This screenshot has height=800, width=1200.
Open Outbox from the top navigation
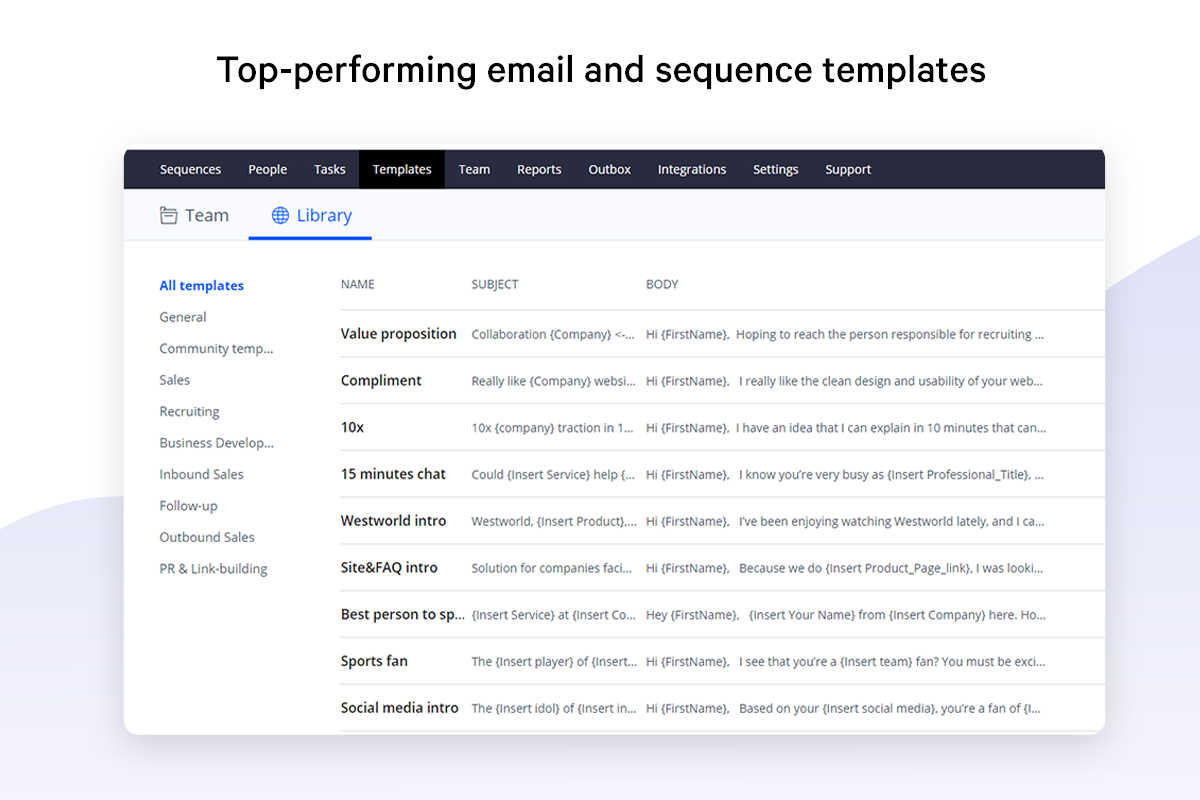tap(609, 170)
